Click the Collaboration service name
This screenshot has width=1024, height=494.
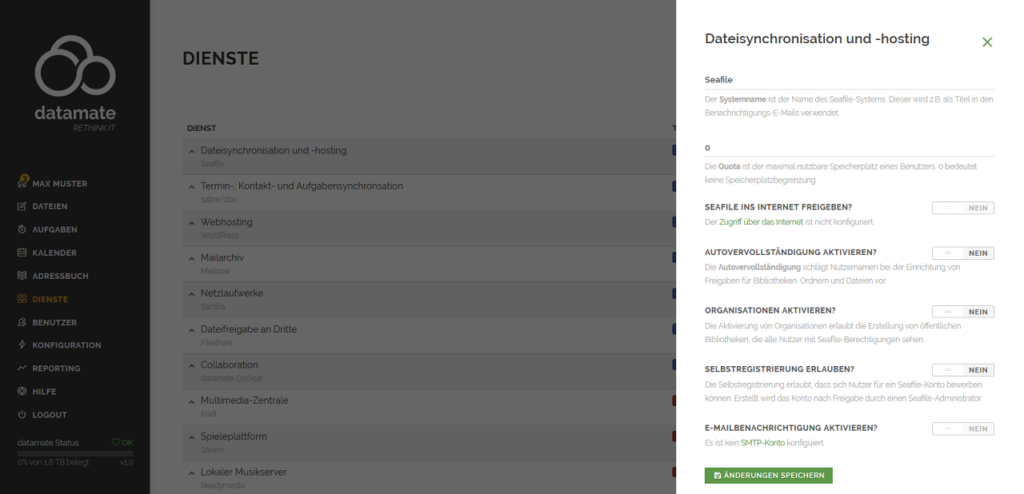(229, 365)
